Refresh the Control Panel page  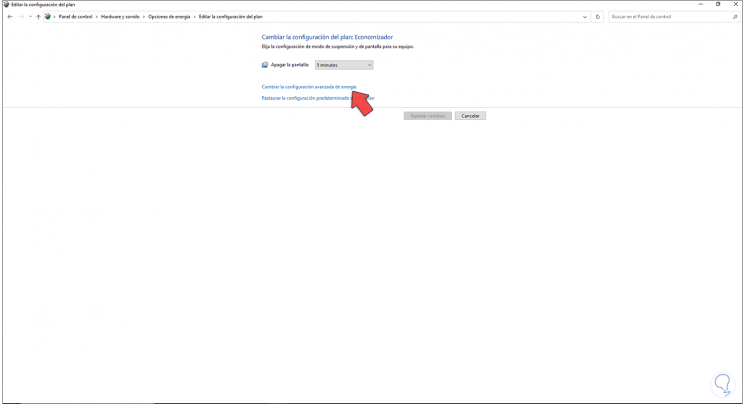pos(598,17)
